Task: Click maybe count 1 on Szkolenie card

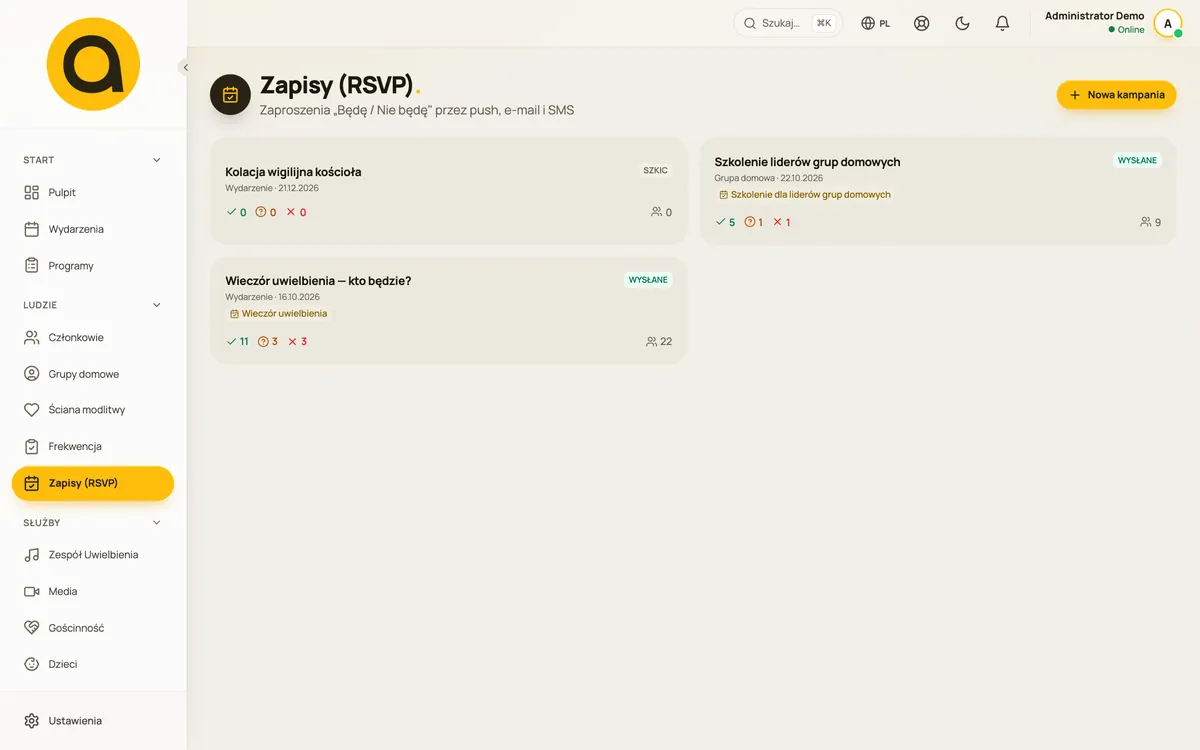Action: pos(754,222)
